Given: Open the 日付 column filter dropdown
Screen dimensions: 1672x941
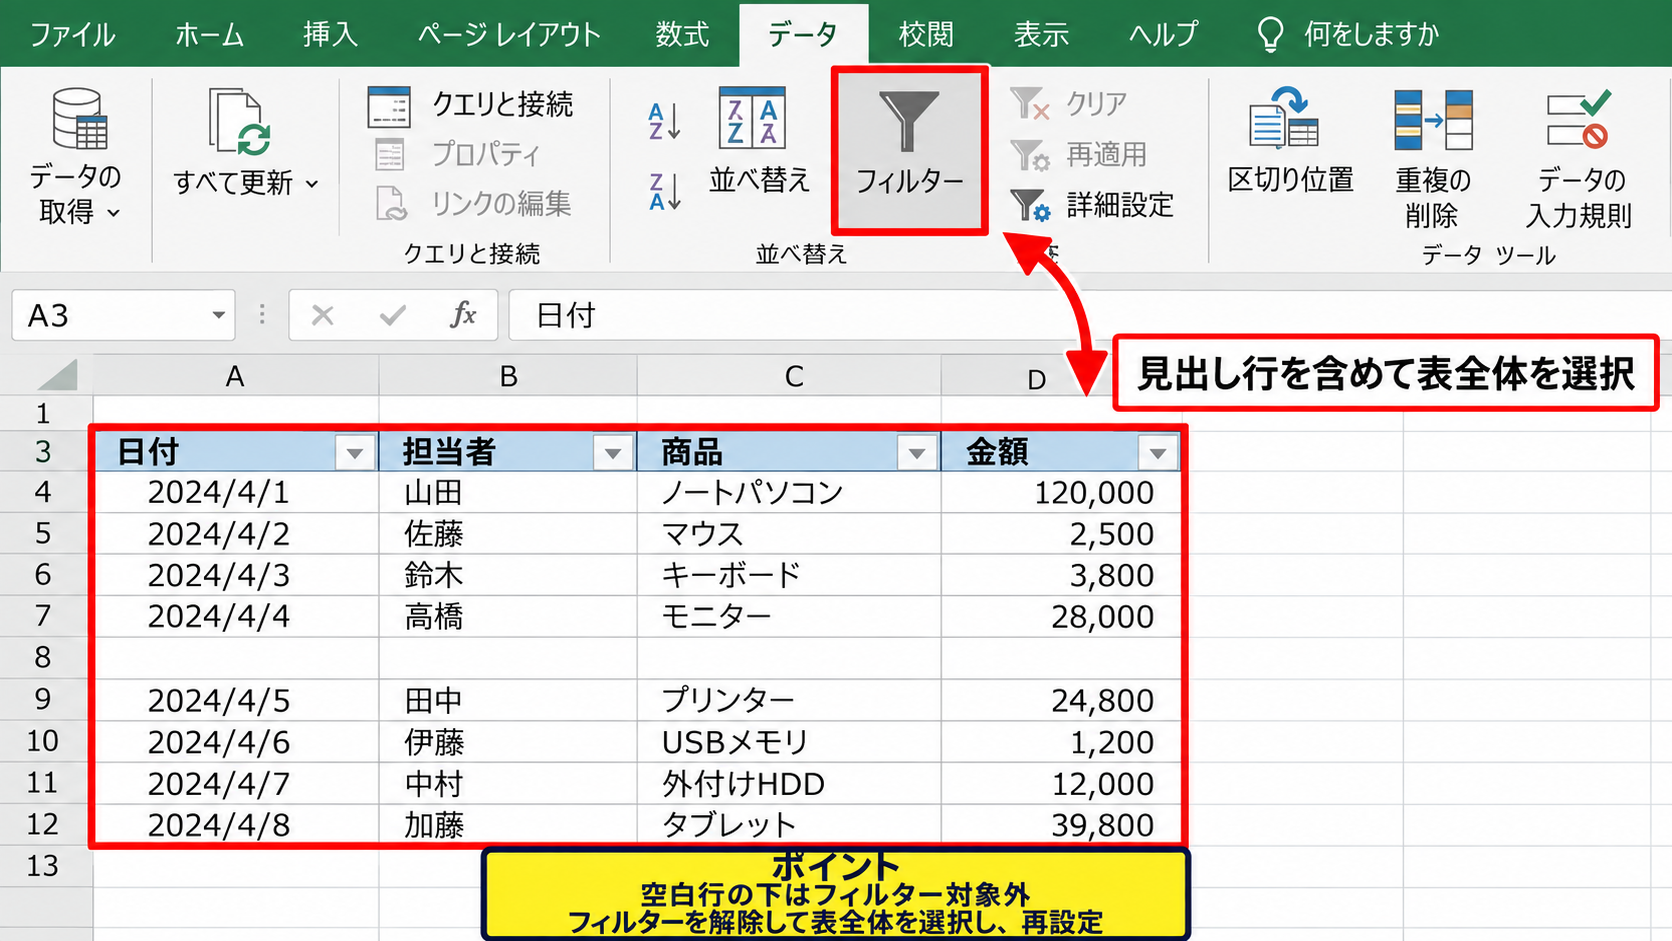Looking at the screenshot, I should tap(355, 453).
